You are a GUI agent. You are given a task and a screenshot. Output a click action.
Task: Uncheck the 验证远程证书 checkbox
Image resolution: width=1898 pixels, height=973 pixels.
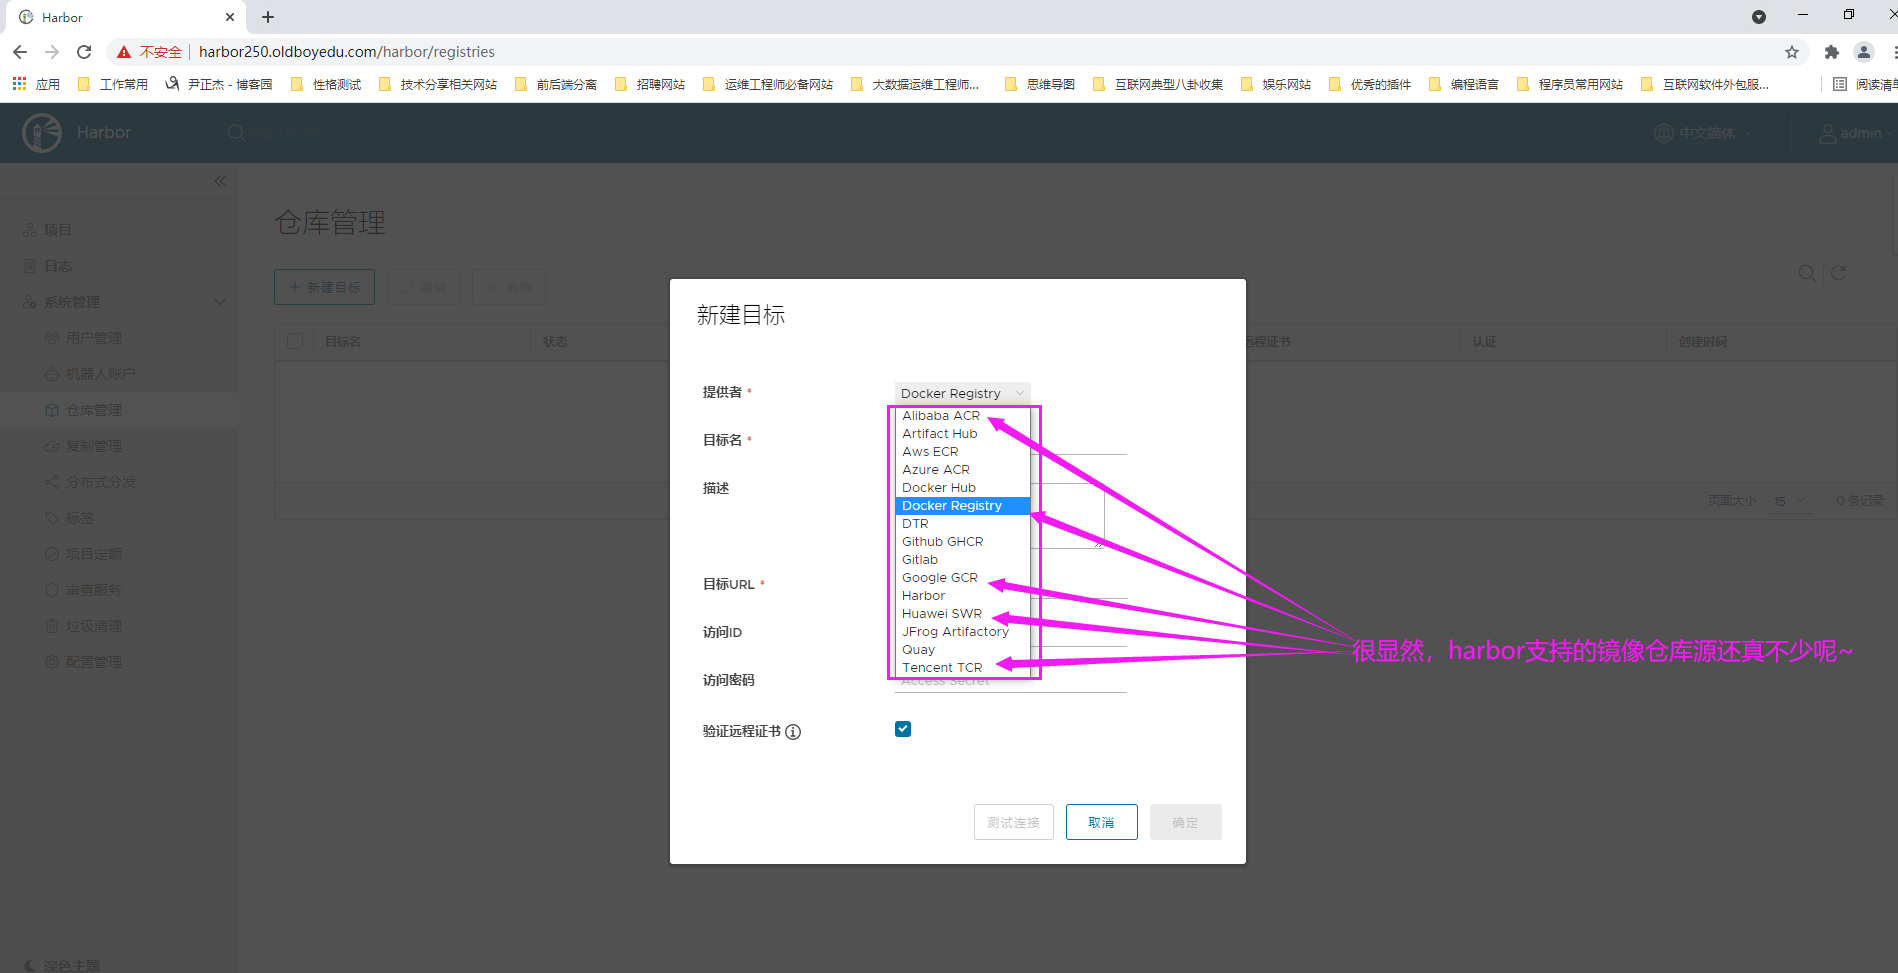pyautogui.click(x=903, y=729)
